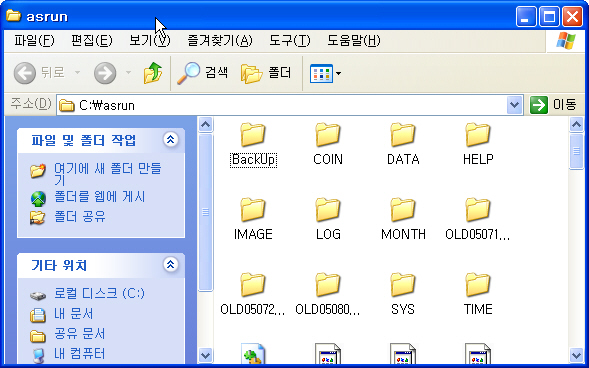Click the 로컬 디스크 drive icon
This screenshot has height=368, width=589.
(x=38, y=296)
